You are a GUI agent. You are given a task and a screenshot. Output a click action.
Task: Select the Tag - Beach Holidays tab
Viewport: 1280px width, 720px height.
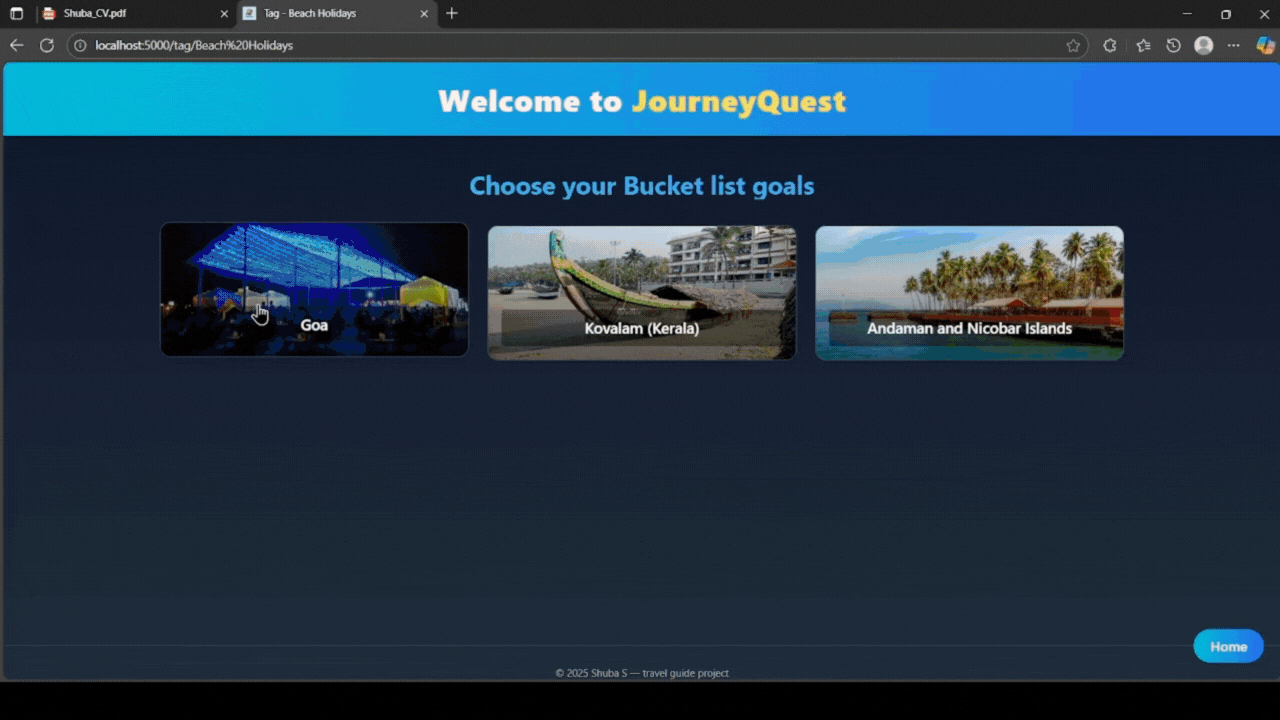coord(330,14)
